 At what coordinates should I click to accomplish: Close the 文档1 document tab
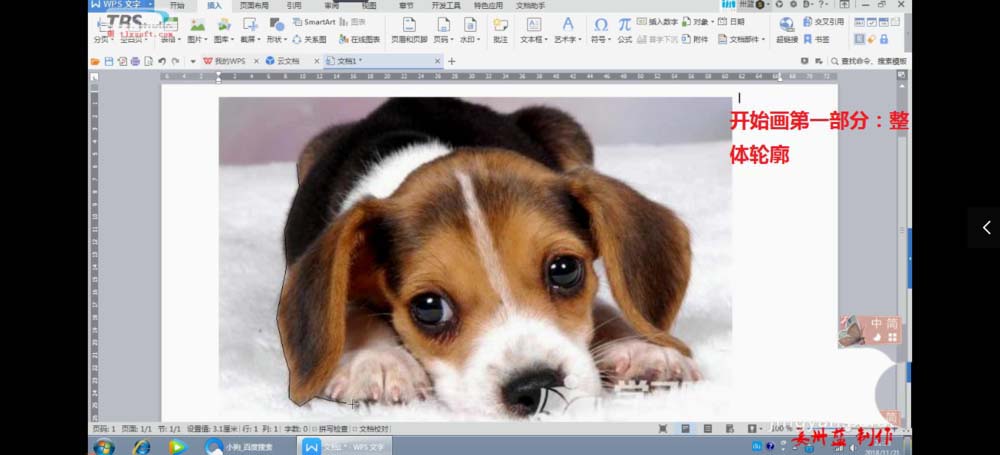[x=438, y=61]
